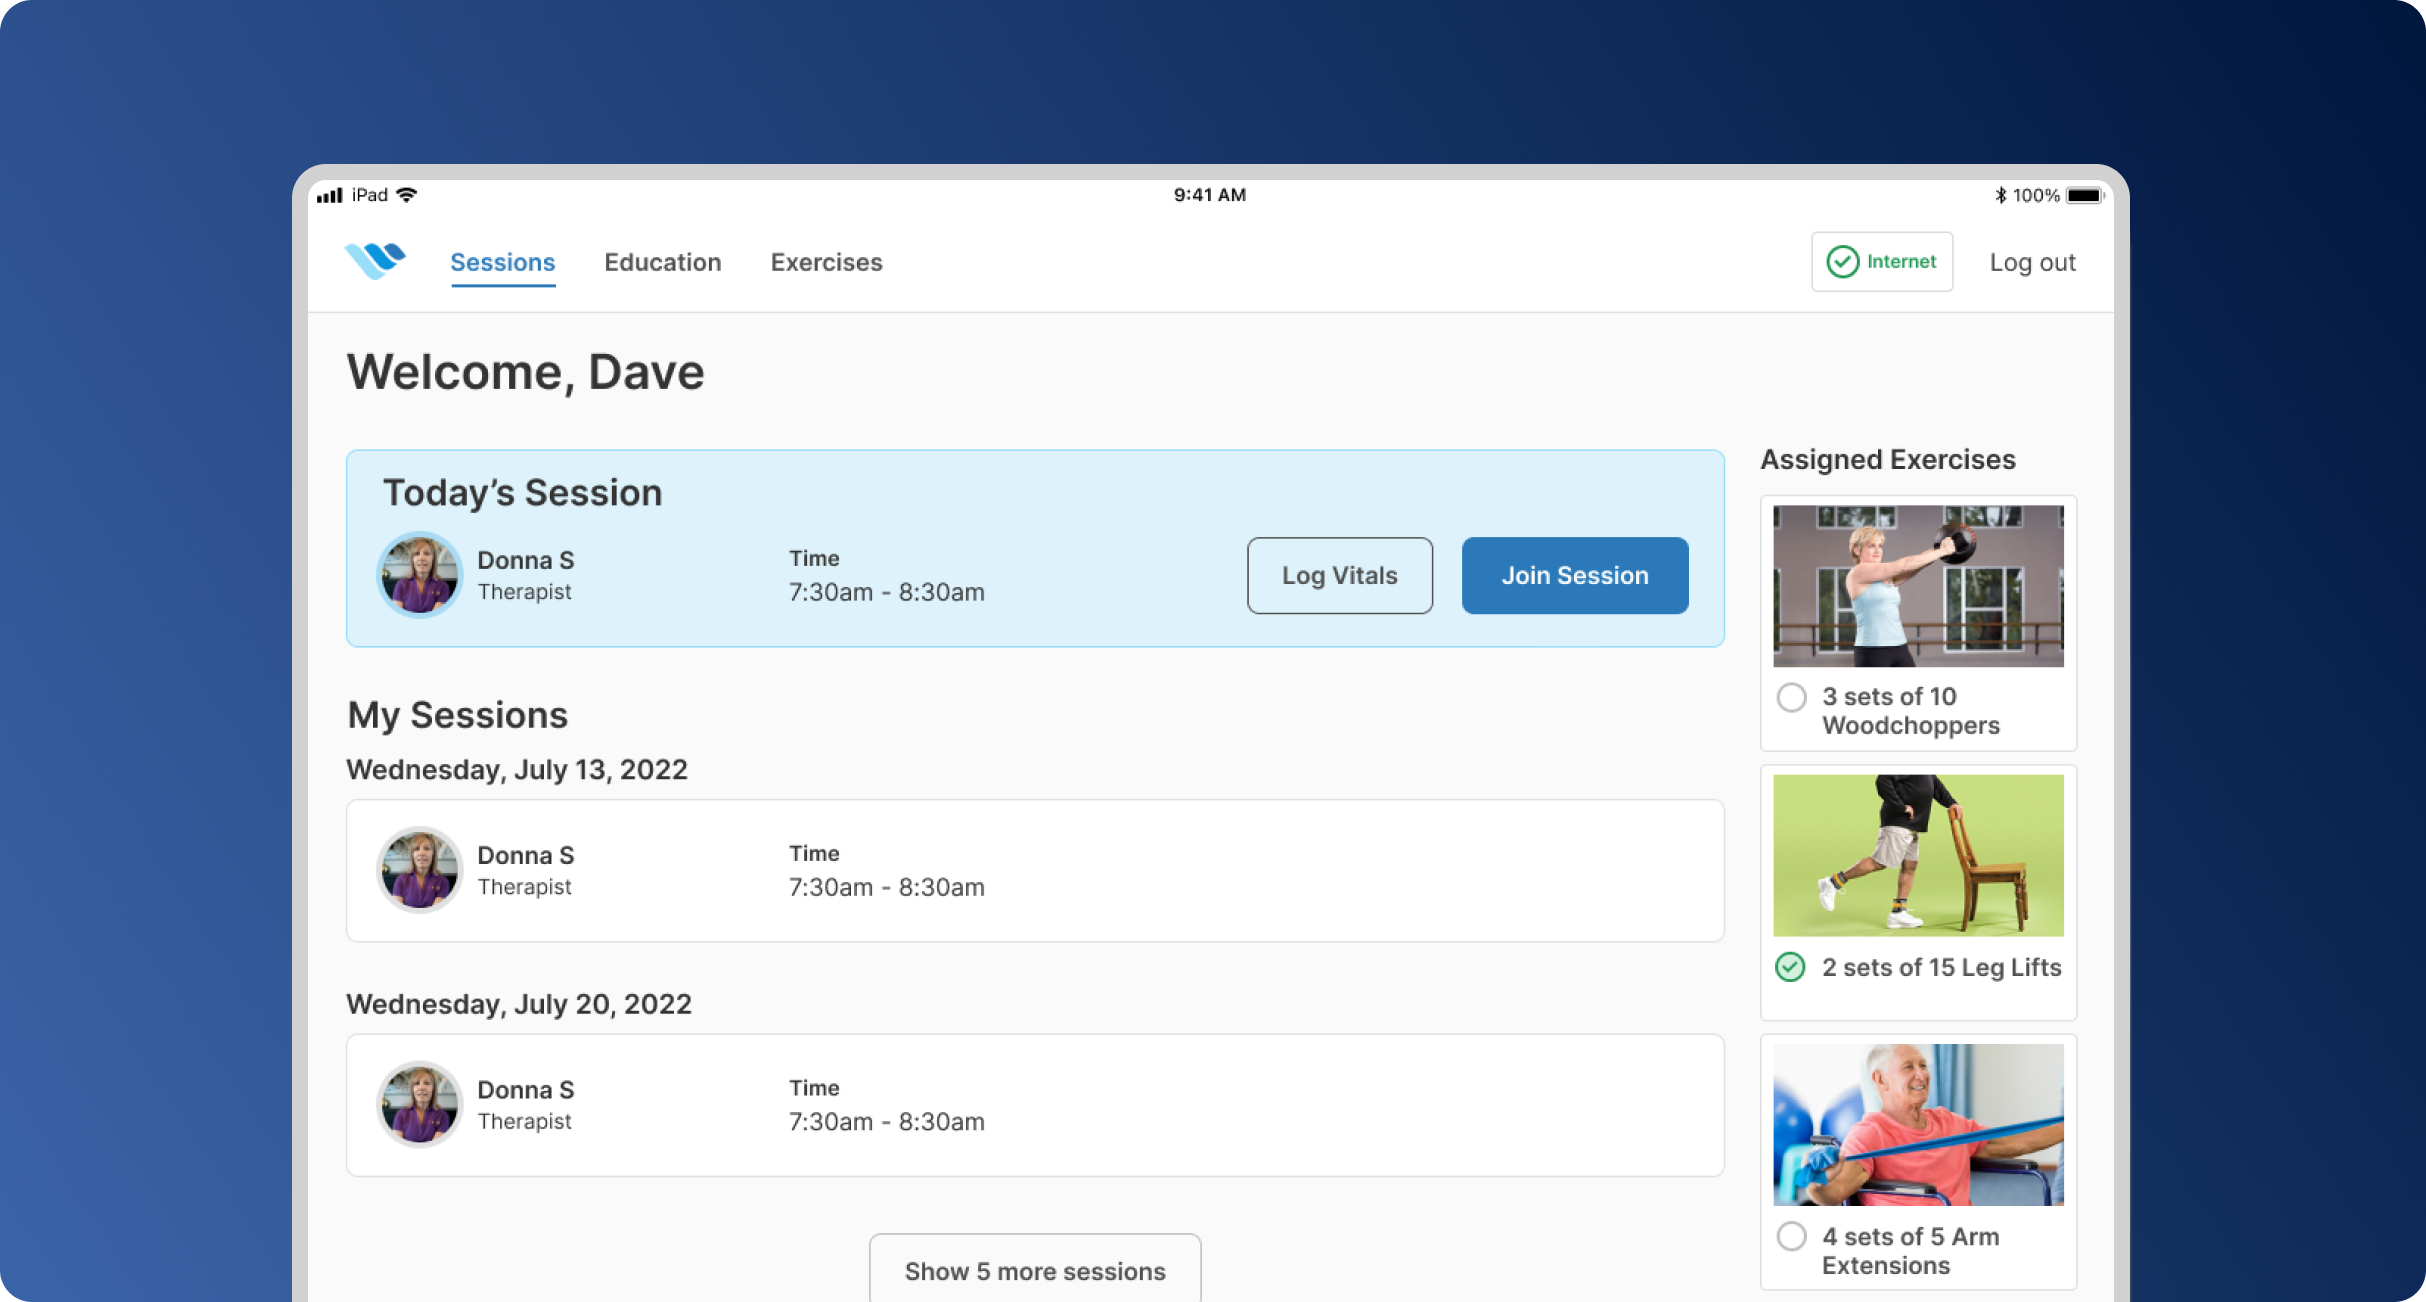The height and width of the screenshot is (1302, 2426).
Task: Click Log out in the top right
Action: [x=2032, y=262]
